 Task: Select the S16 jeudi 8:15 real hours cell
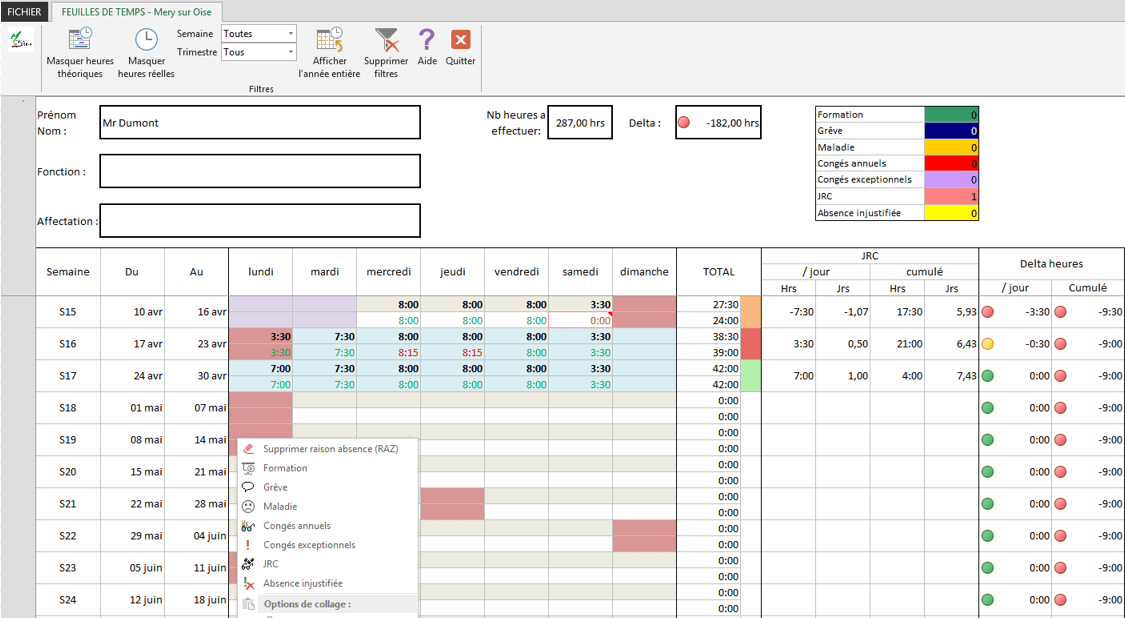453,352
